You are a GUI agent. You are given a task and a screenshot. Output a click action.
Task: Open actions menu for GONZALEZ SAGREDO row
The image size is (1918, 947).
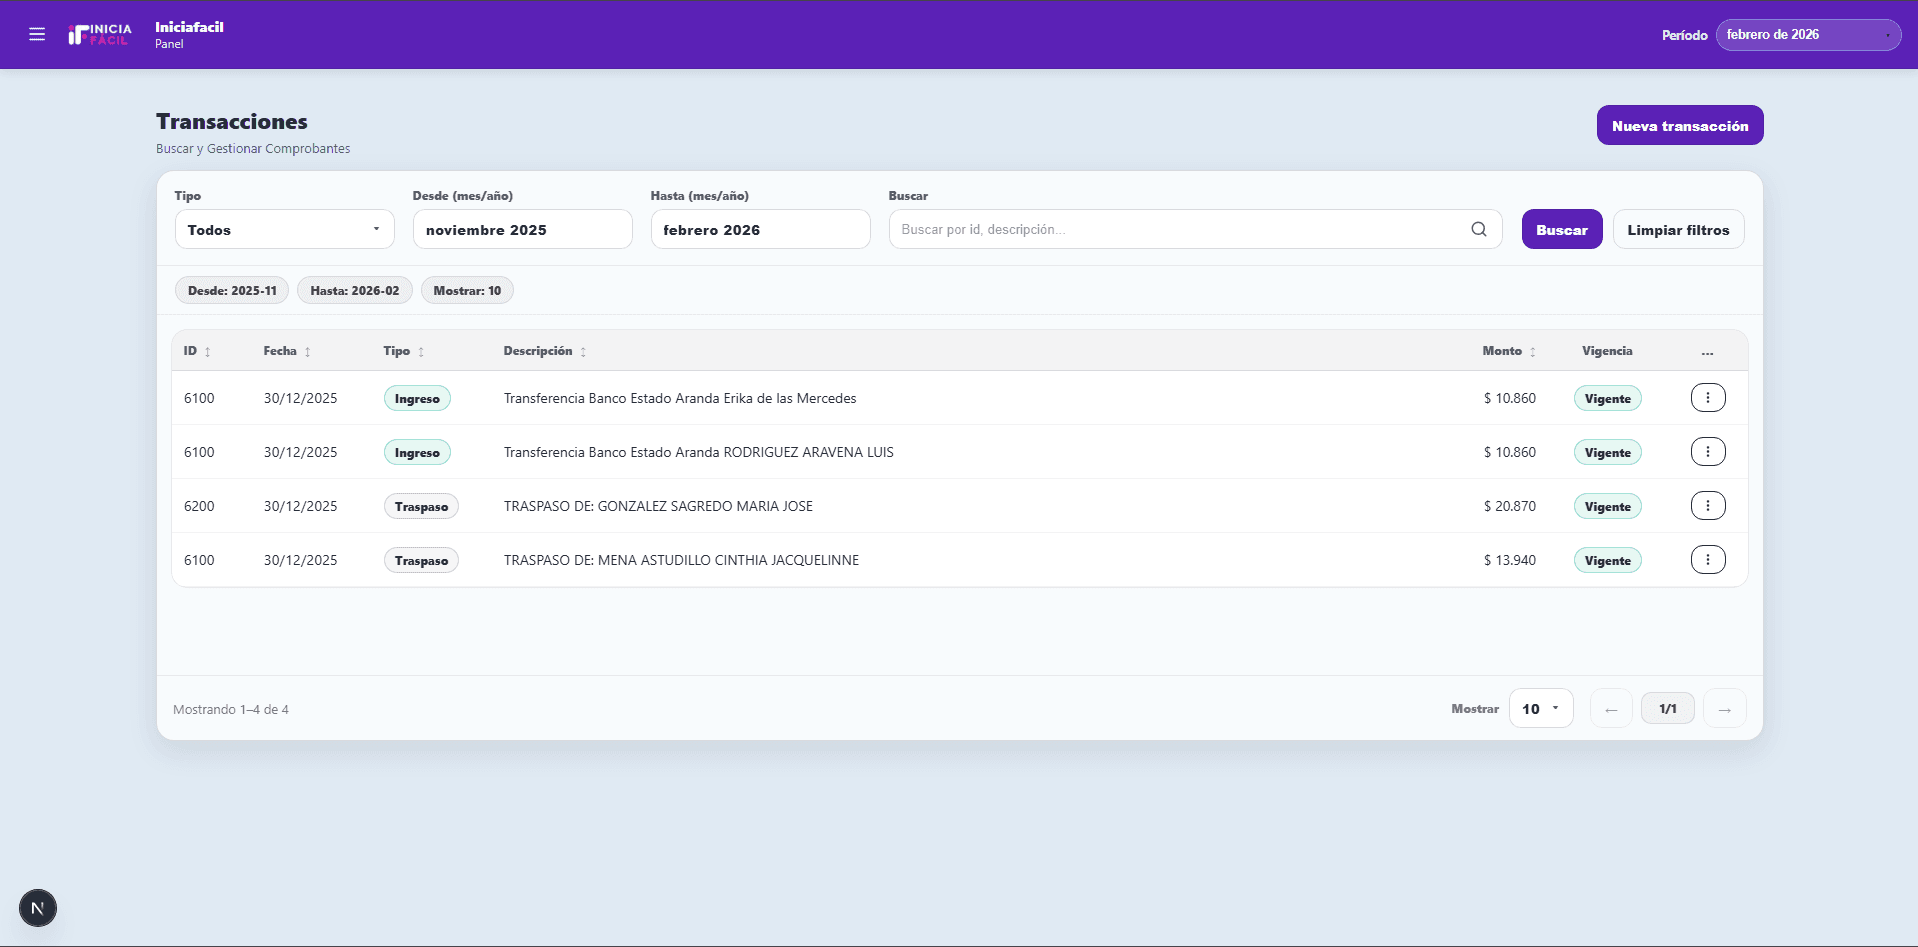click(x=1707, y=506)
